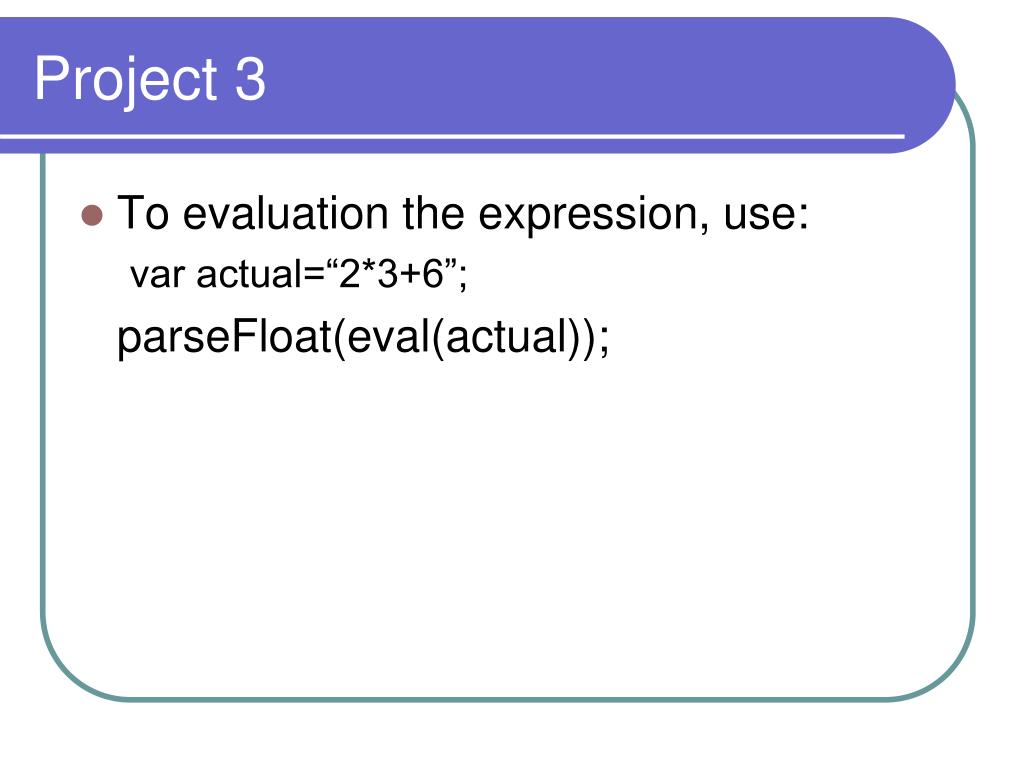Click the empty white slide body area
This screenshot has width=1024, height=768.
pos(509,522)
